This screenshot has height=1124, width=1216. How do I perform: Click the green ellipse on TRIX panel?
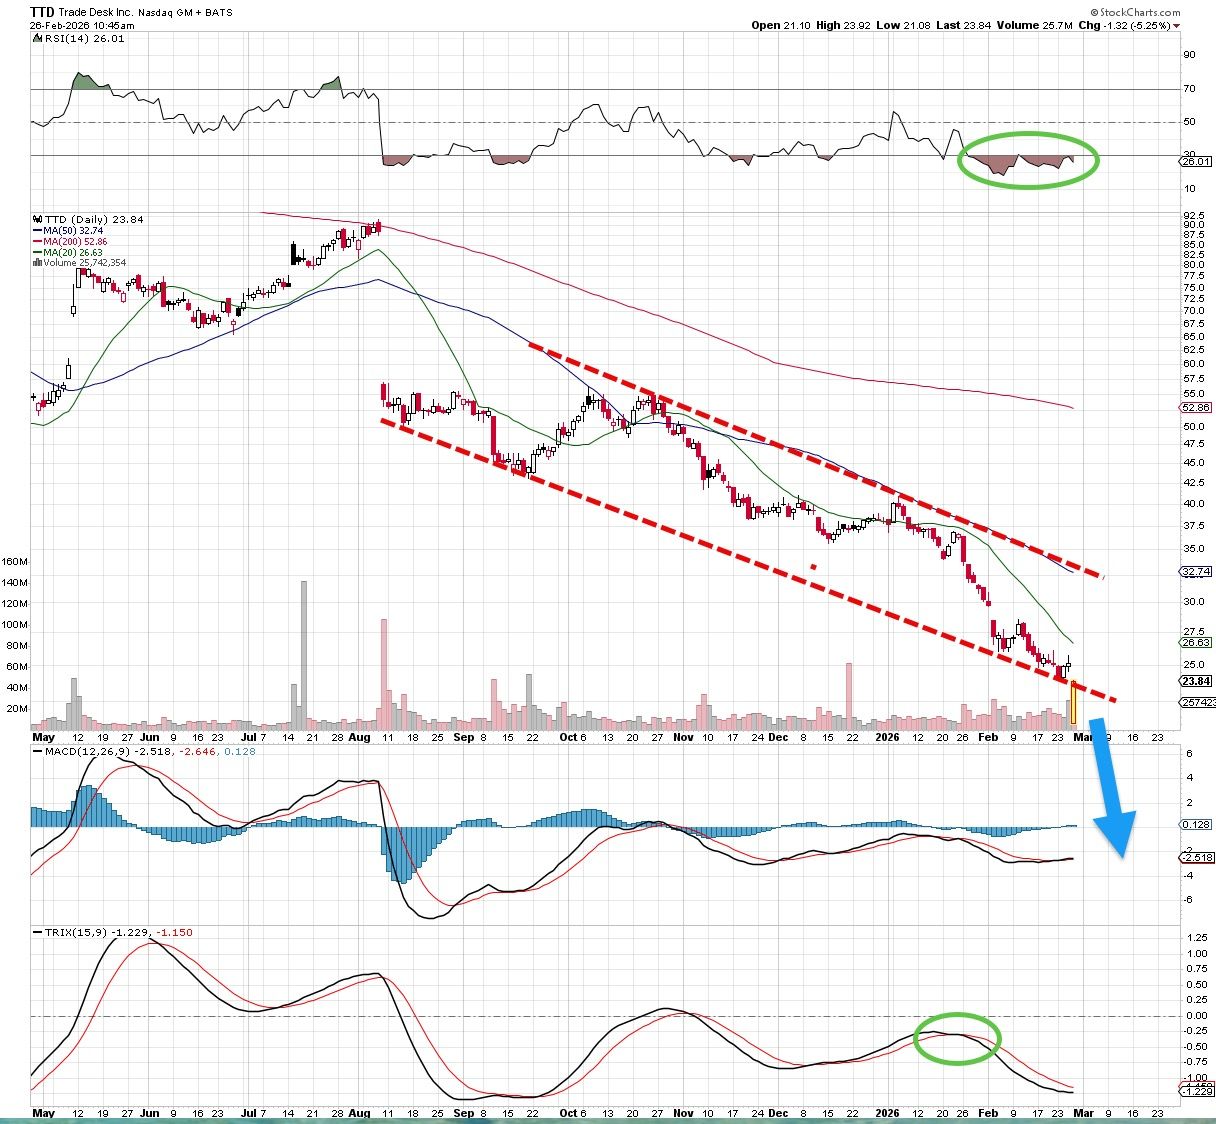click(956, 1038)
